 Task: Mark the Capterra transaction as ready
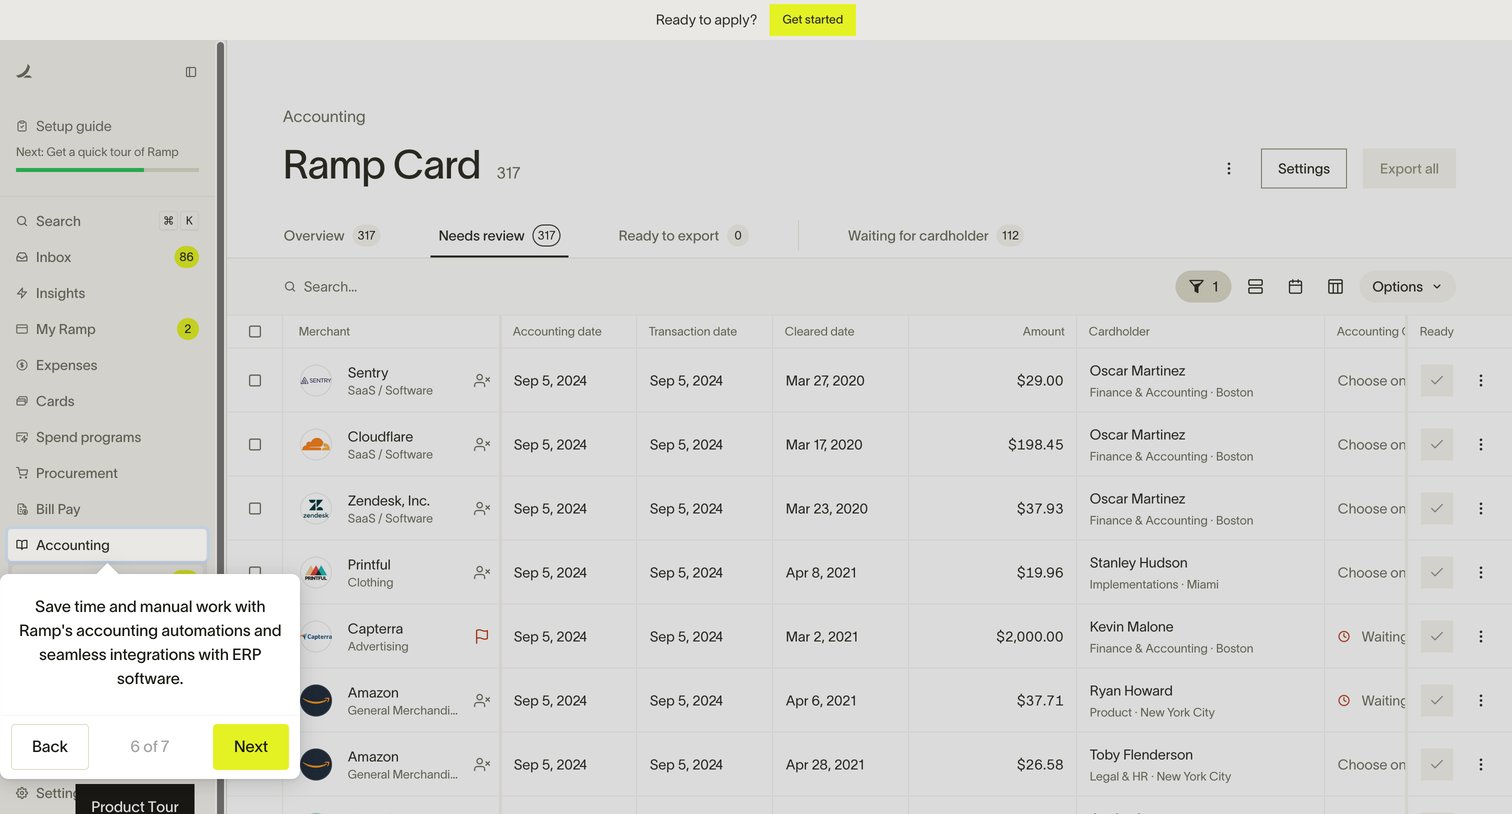[1437, 637]
